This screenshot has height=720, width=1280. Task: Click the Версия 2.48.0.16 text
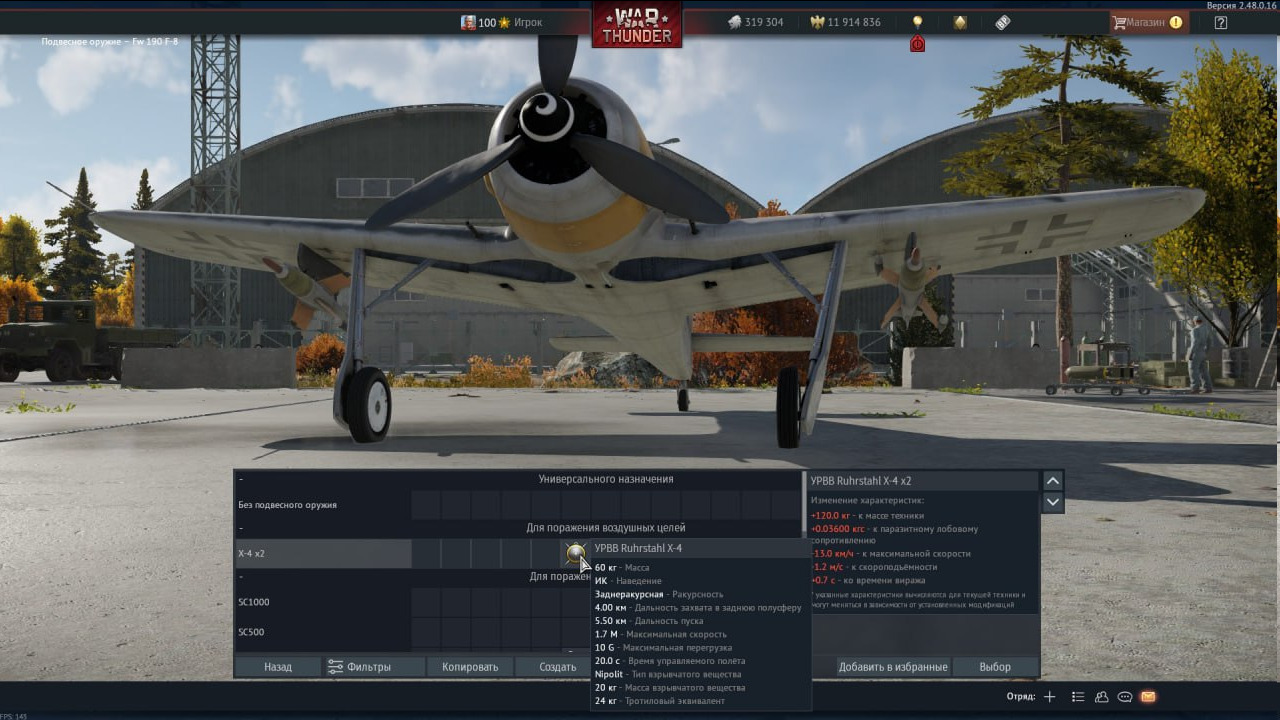click(x=1241, y=6)
